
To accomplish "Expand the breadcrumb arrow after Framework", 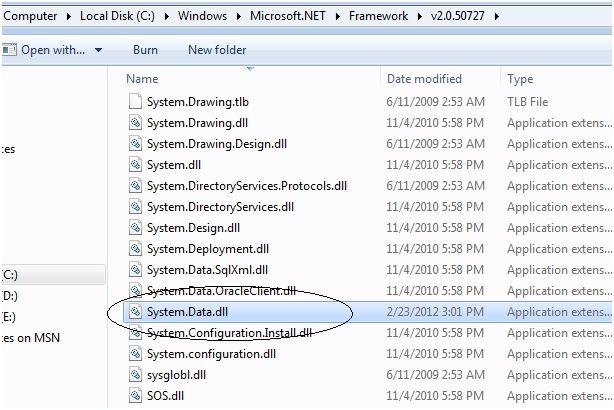I will pyautogui.click(x=419, y=17).
